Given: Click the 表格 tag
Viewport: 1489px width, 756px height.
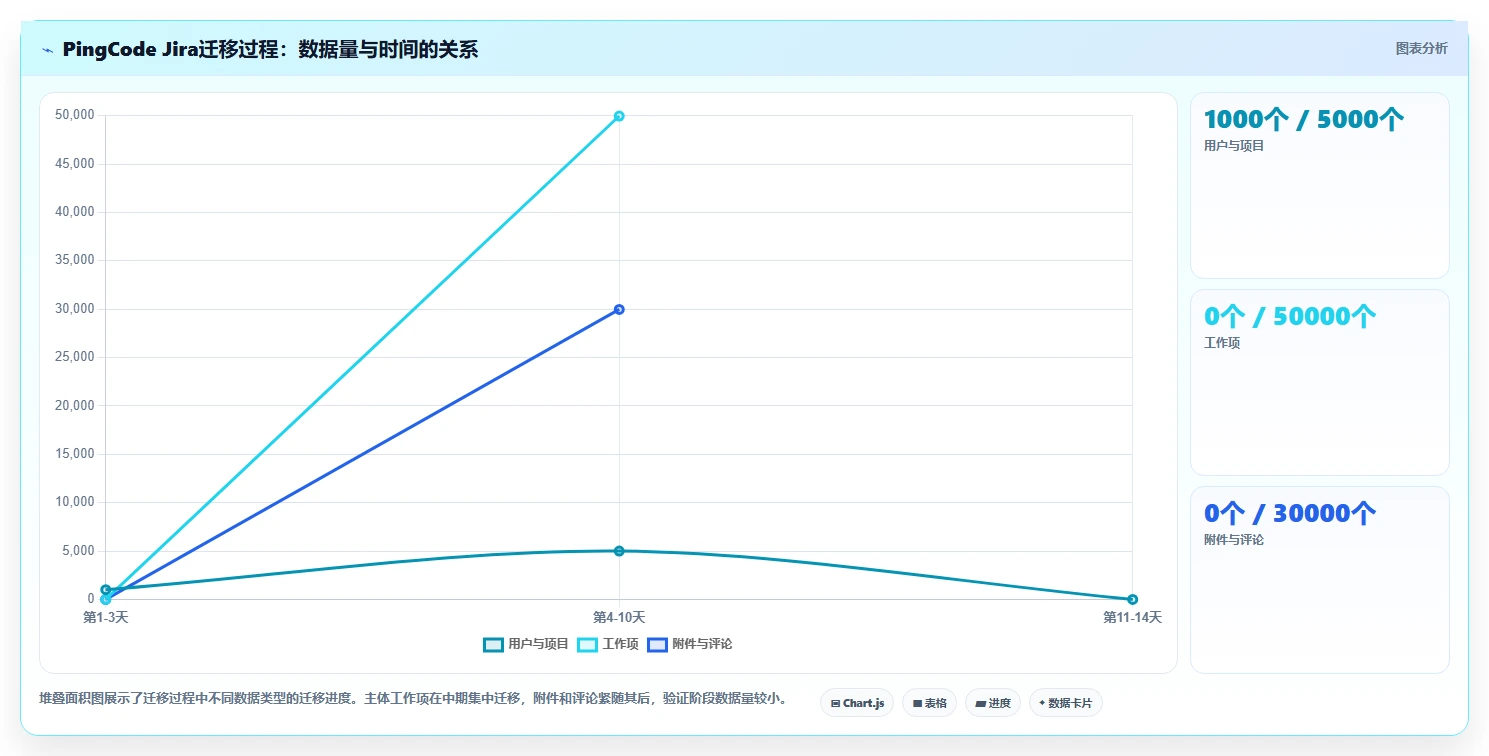Looking at the screenshot, I should coord(929,703).
